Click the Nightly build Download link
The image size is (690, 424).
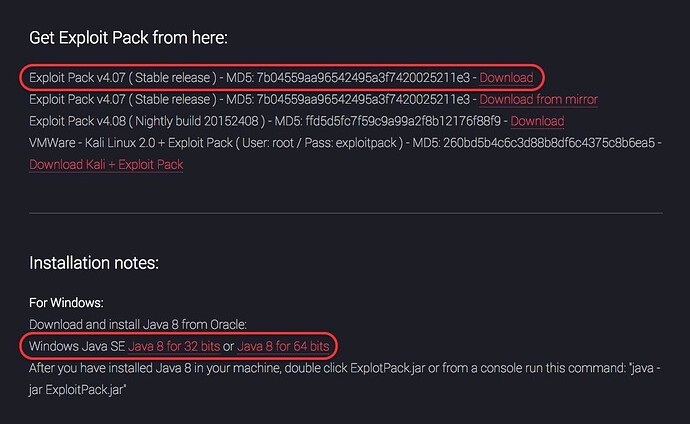[x=537, y=121]
